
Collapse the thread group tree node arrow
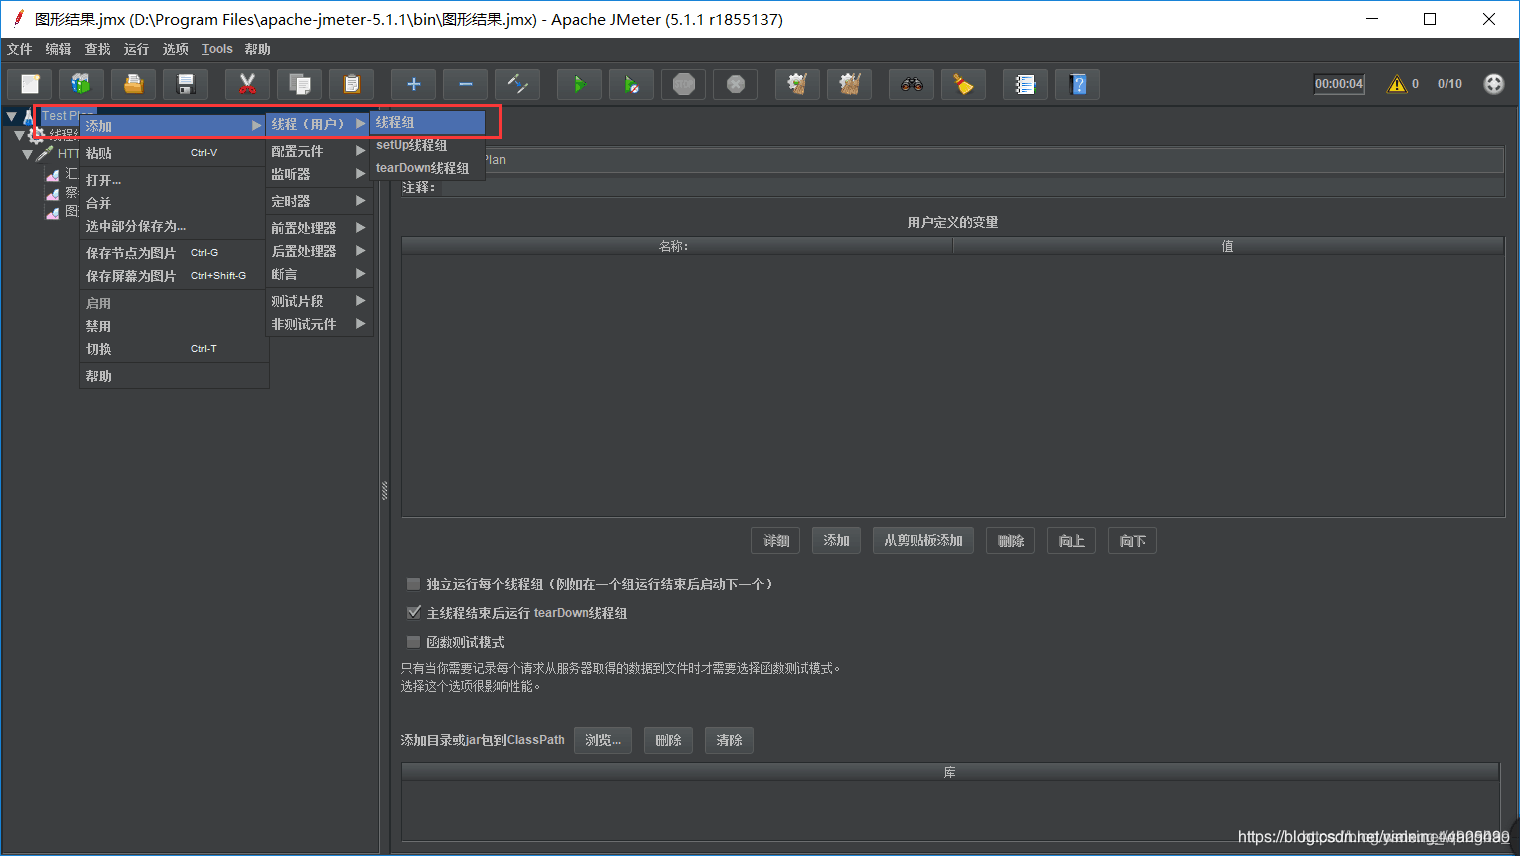(x=19, y=135)
